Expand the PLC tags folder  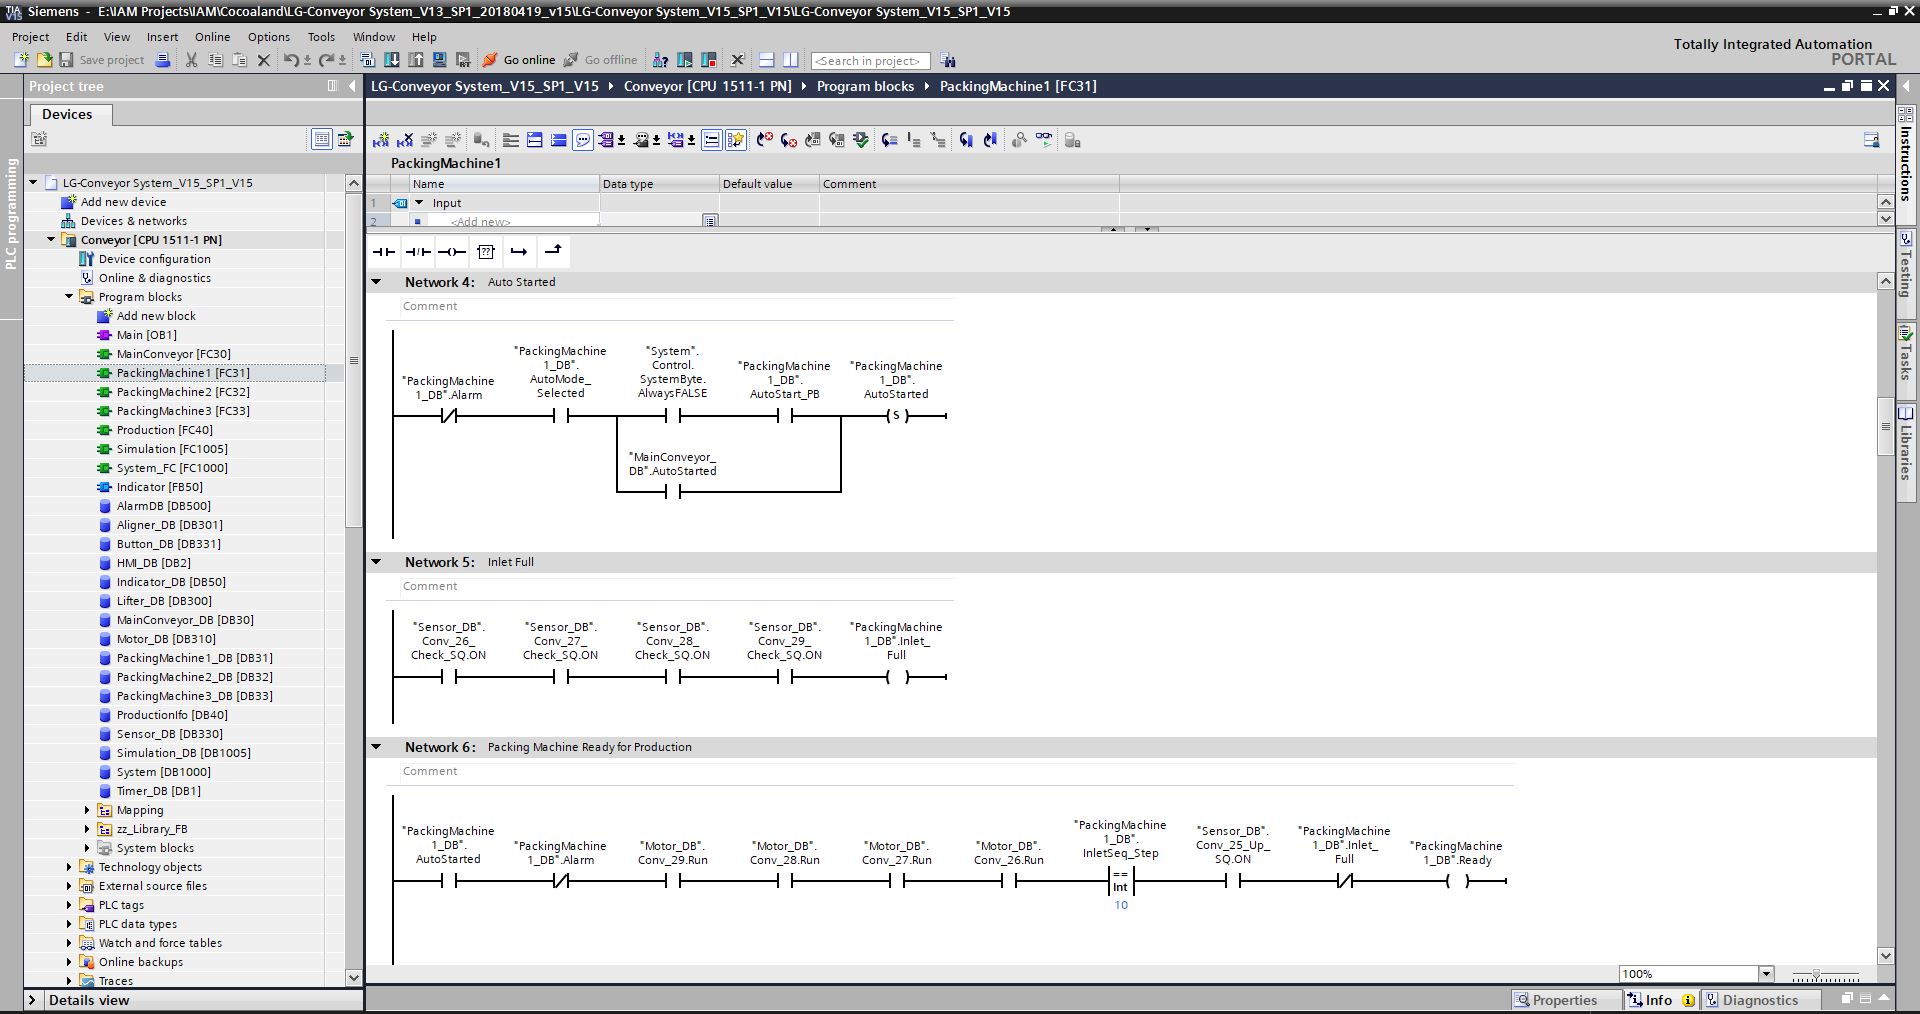tap(69, 905)
